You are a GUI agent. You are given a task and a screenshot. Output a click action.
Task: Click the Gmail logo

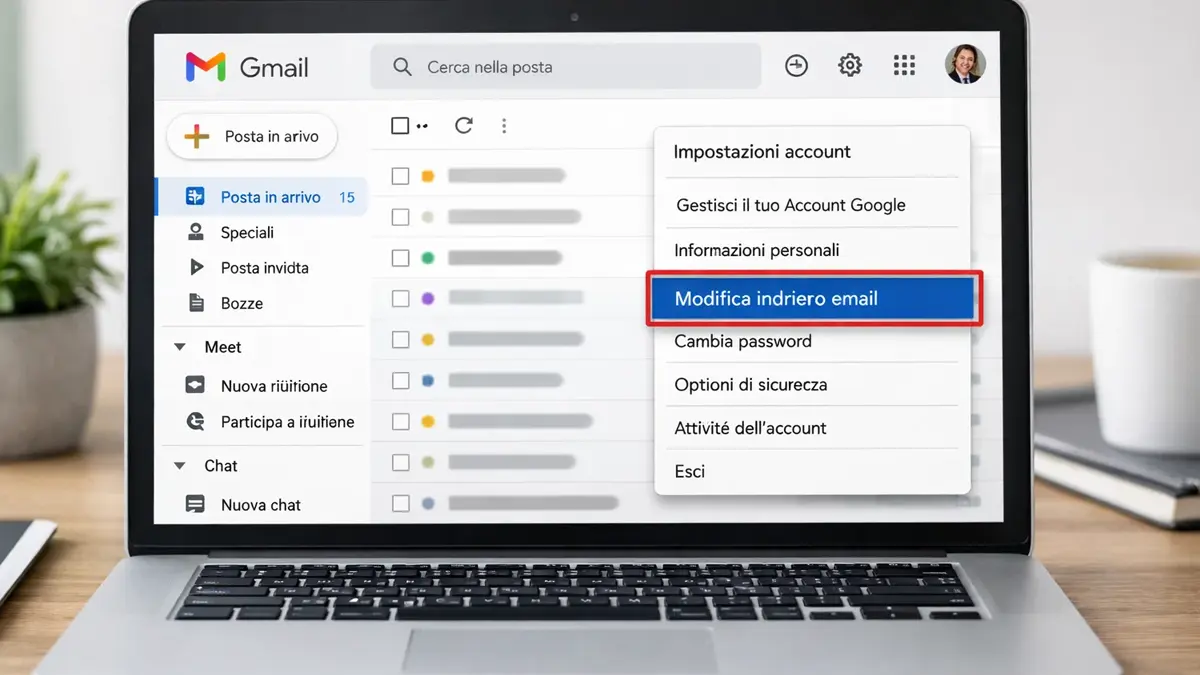(247, 67)
